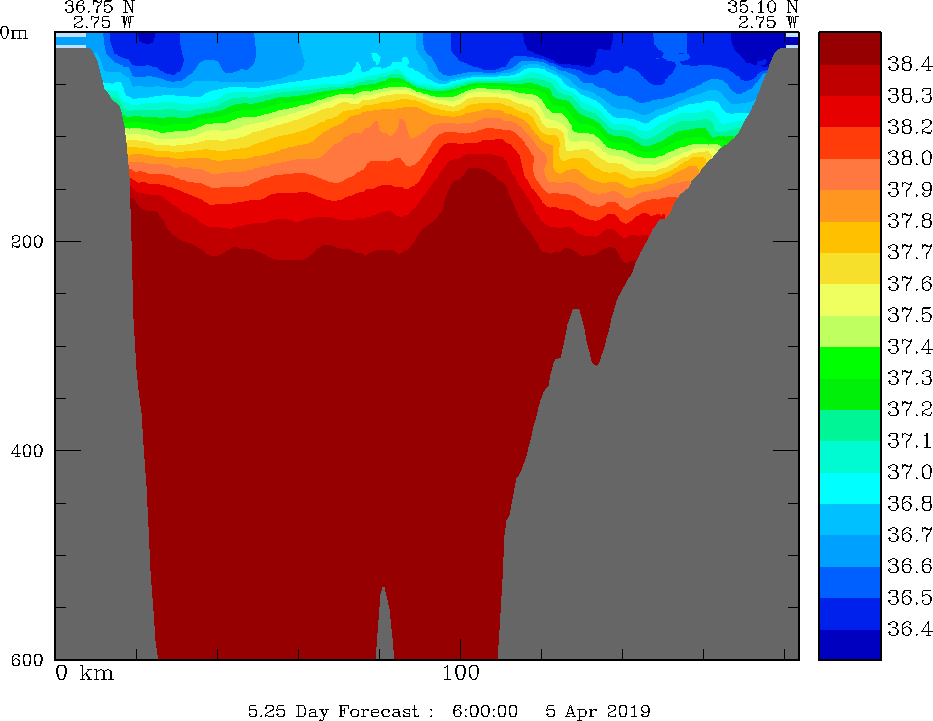Click the 36.75 N start coordinate label
The width and height of the screenshot is (933, 721).
pos(99,6)
